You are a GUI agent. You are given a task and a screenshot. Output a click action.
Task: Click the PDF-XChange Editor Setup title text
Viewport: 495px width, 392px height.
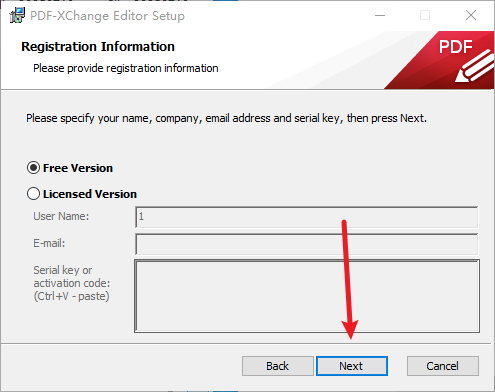tap(107, 16)
